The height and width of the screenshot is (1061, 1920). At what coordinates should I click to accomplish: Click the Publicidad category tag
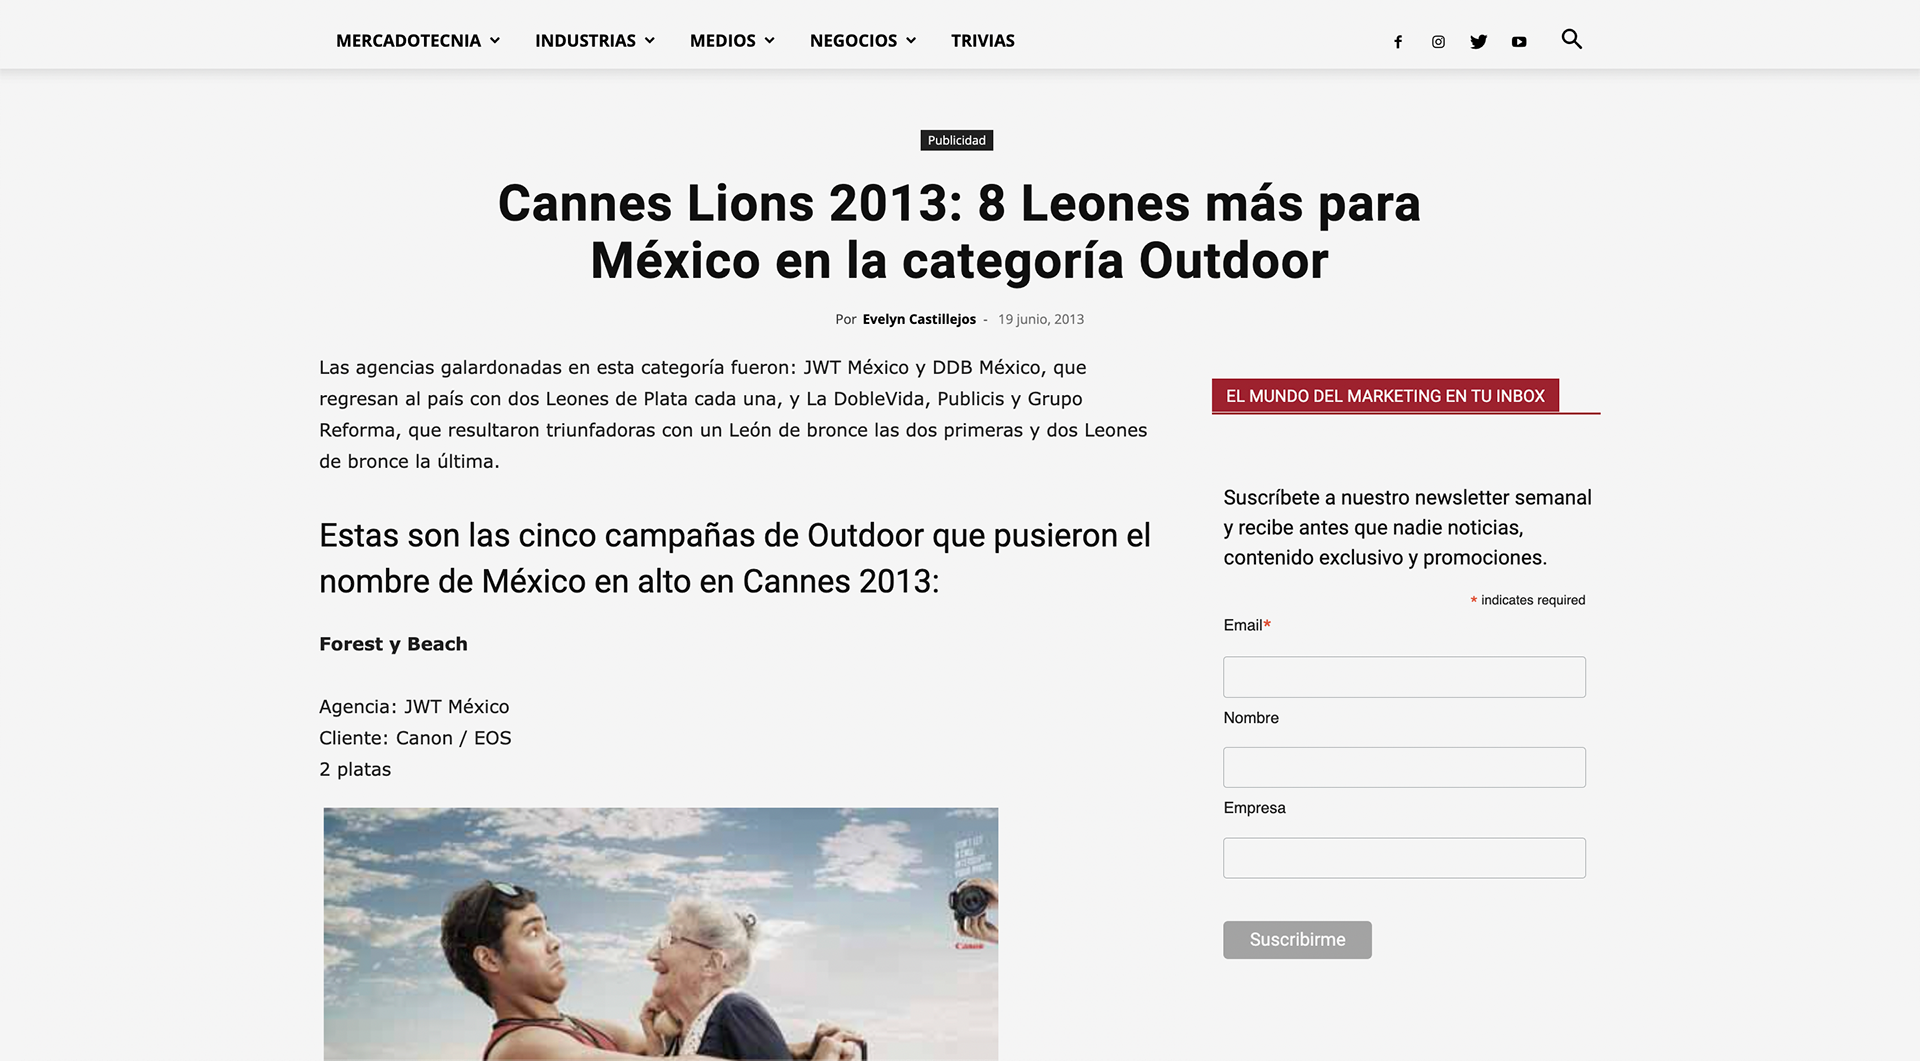tap(956, 140)
